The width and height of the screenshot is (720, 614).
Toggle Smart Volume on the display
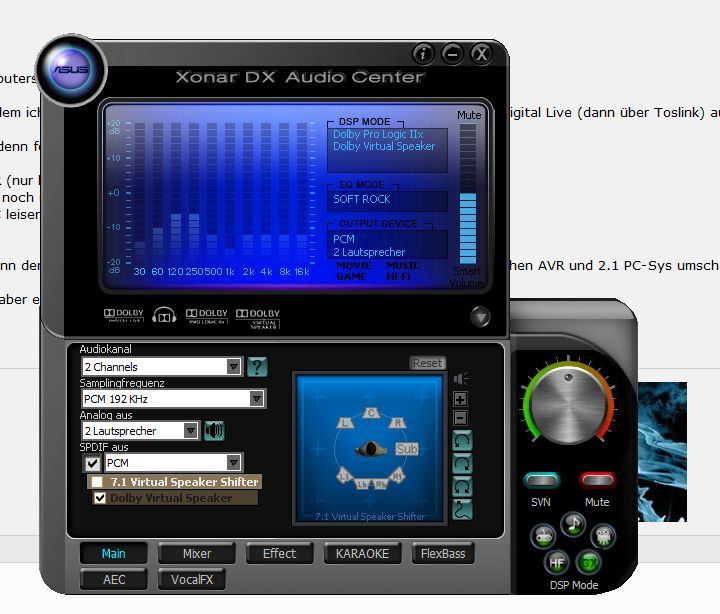pyautogui.click(x=467, y=277)
